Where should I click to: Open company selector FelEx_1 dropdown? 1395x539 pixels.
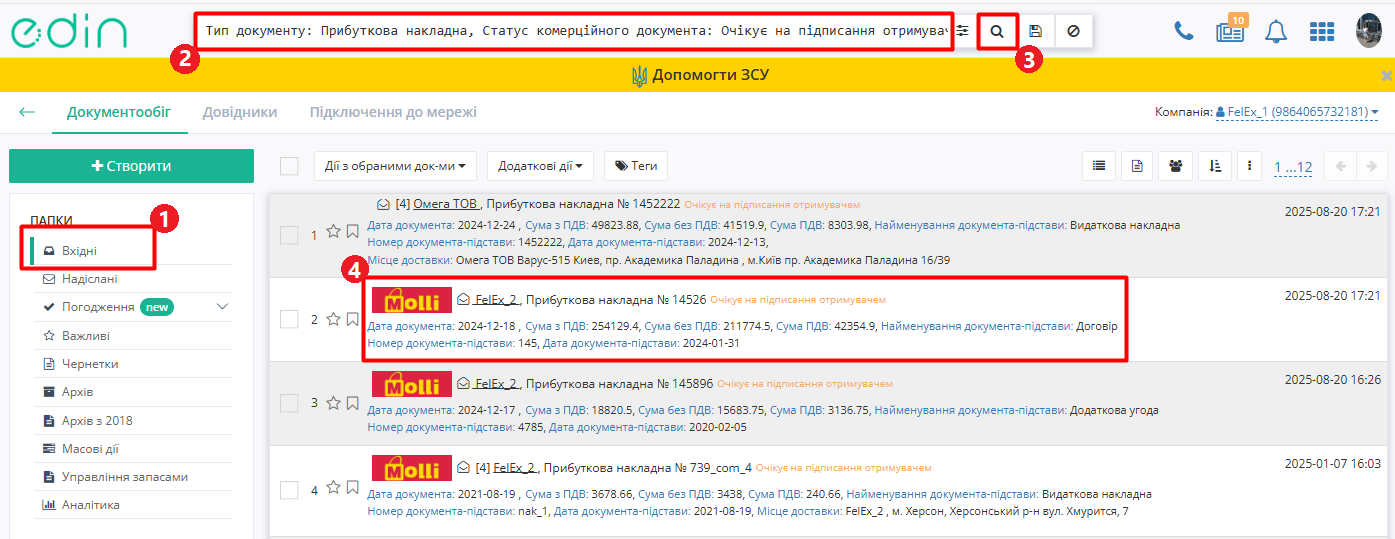(x=1297, y=112)
